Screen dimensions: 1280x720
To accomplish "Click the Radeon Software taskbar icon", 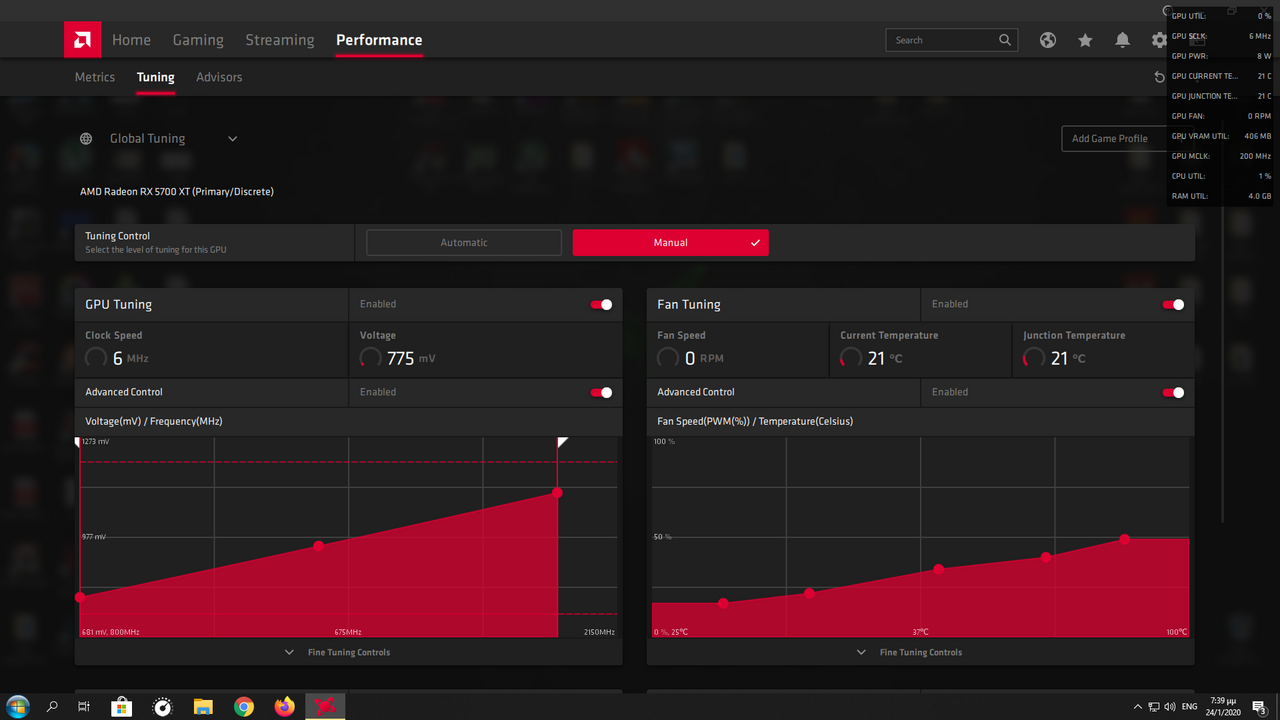I will [325, 707].
